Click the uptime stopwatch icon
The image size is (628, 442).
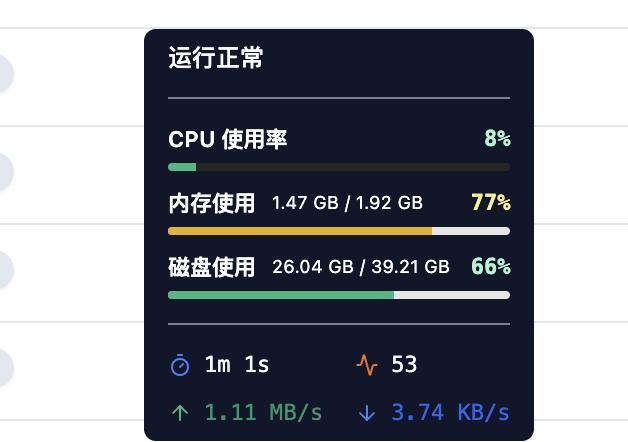coord(180,366)
